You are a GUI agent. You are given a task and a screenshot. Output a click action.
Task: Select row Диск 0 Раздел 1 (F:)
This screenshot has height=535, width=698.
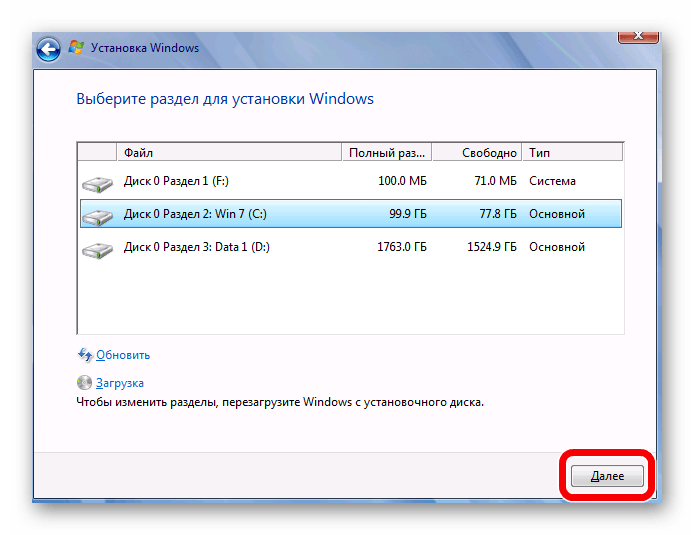click(351, 181)
